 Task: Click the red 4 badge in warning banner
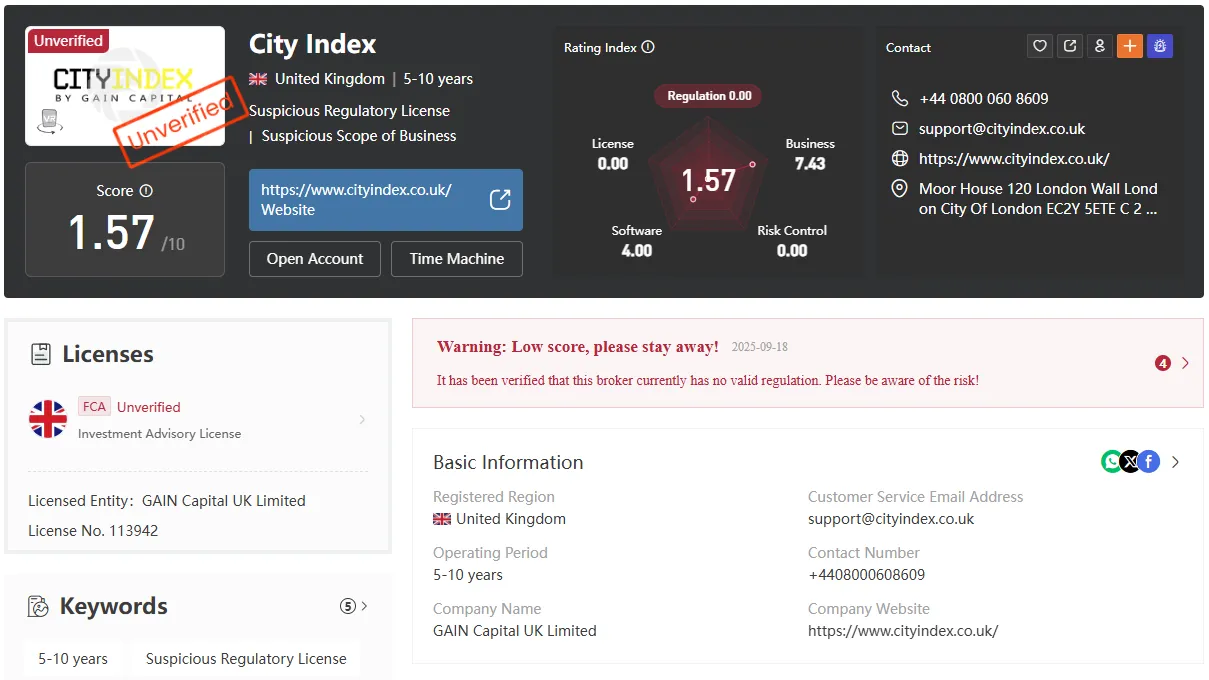point(1163,363)
